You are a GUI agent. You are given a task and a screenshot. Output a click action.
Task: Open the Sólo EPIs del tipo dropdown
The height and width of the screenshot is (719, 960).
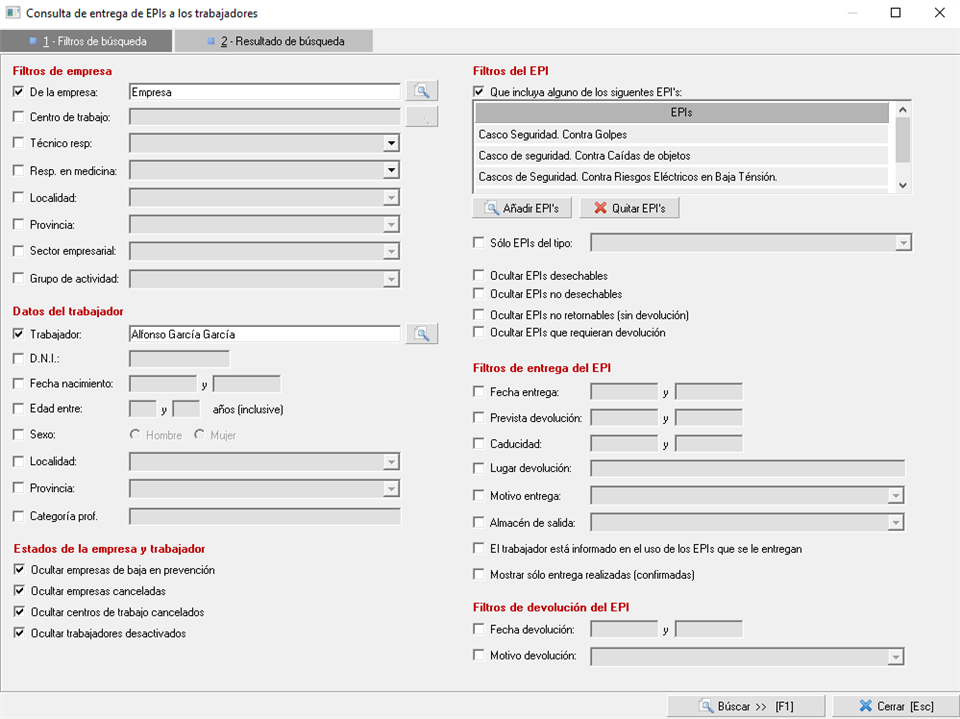(x=903, y=242)
